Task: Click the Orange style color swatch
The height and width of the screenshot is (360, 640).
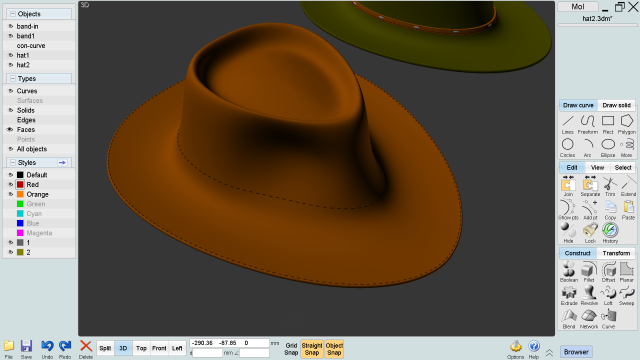Action: point(20,194)
